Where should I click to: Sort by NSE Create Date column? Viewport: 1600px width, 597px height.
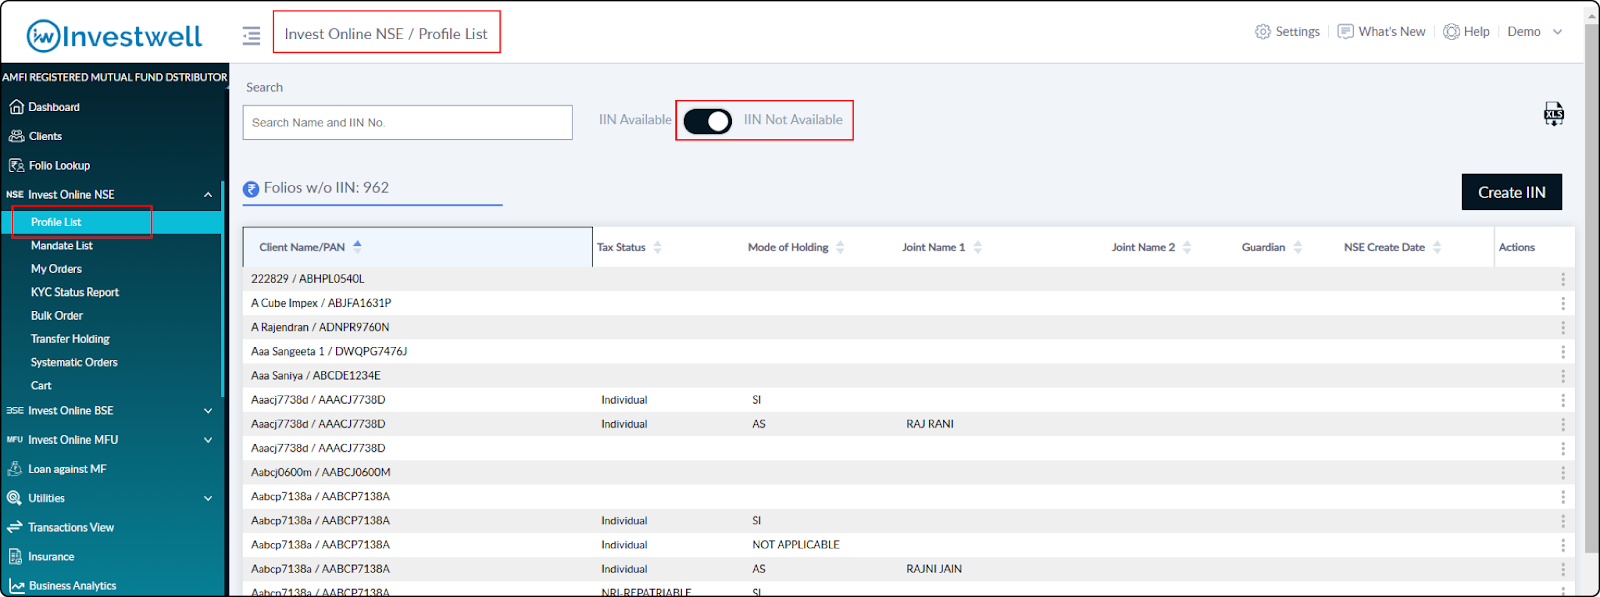click(1436, 247)
